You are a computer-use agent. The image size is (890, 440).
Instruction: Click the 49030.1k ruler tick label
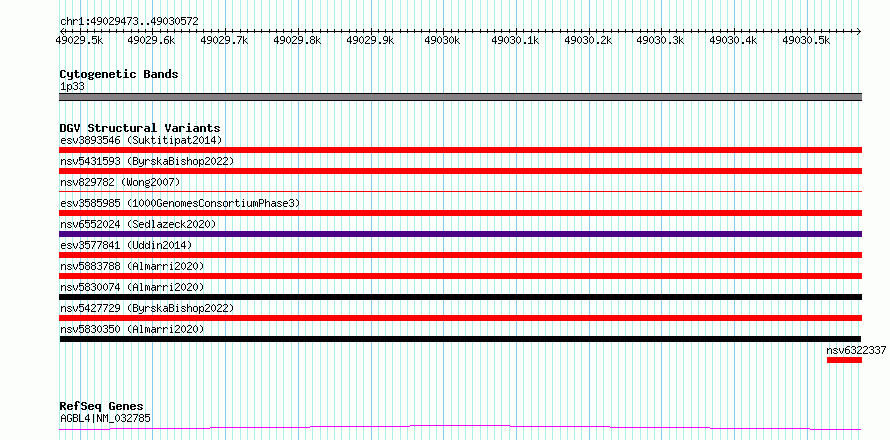(x=515, y=40)
